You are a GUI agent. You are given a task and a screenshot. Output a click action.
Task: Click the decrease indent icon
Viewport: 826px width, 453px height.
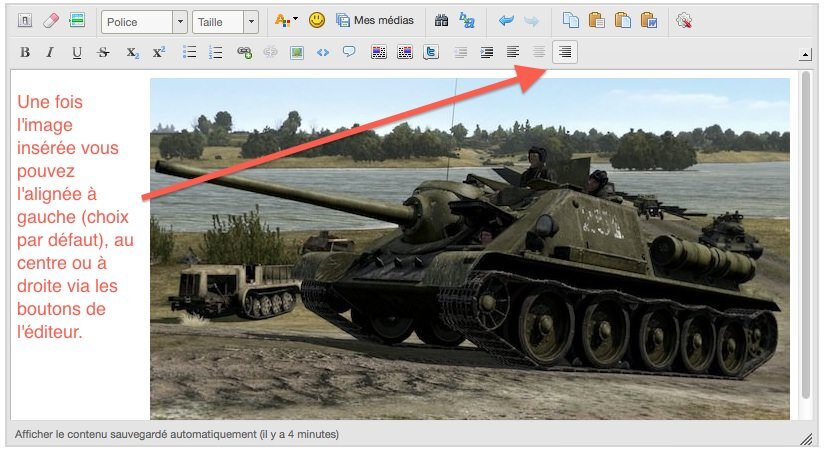click(x=461, y=52)
